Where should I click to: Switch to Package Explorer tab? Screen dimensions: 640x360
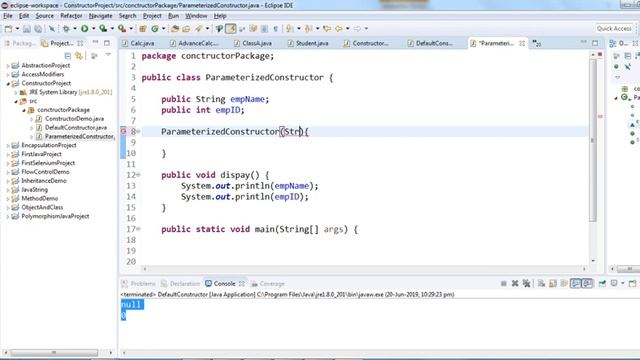click(20, 43)
